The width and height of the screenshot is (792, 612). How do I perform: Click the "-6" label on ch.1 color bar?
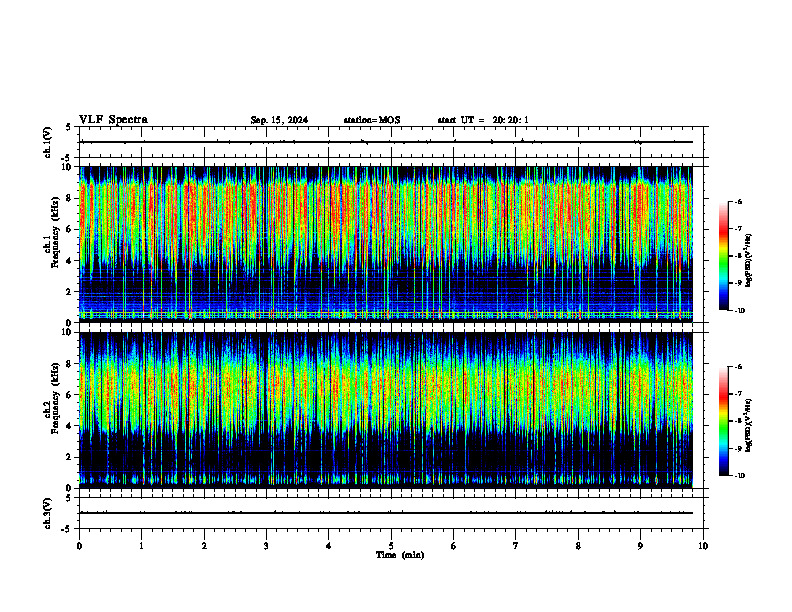[738, 201]
